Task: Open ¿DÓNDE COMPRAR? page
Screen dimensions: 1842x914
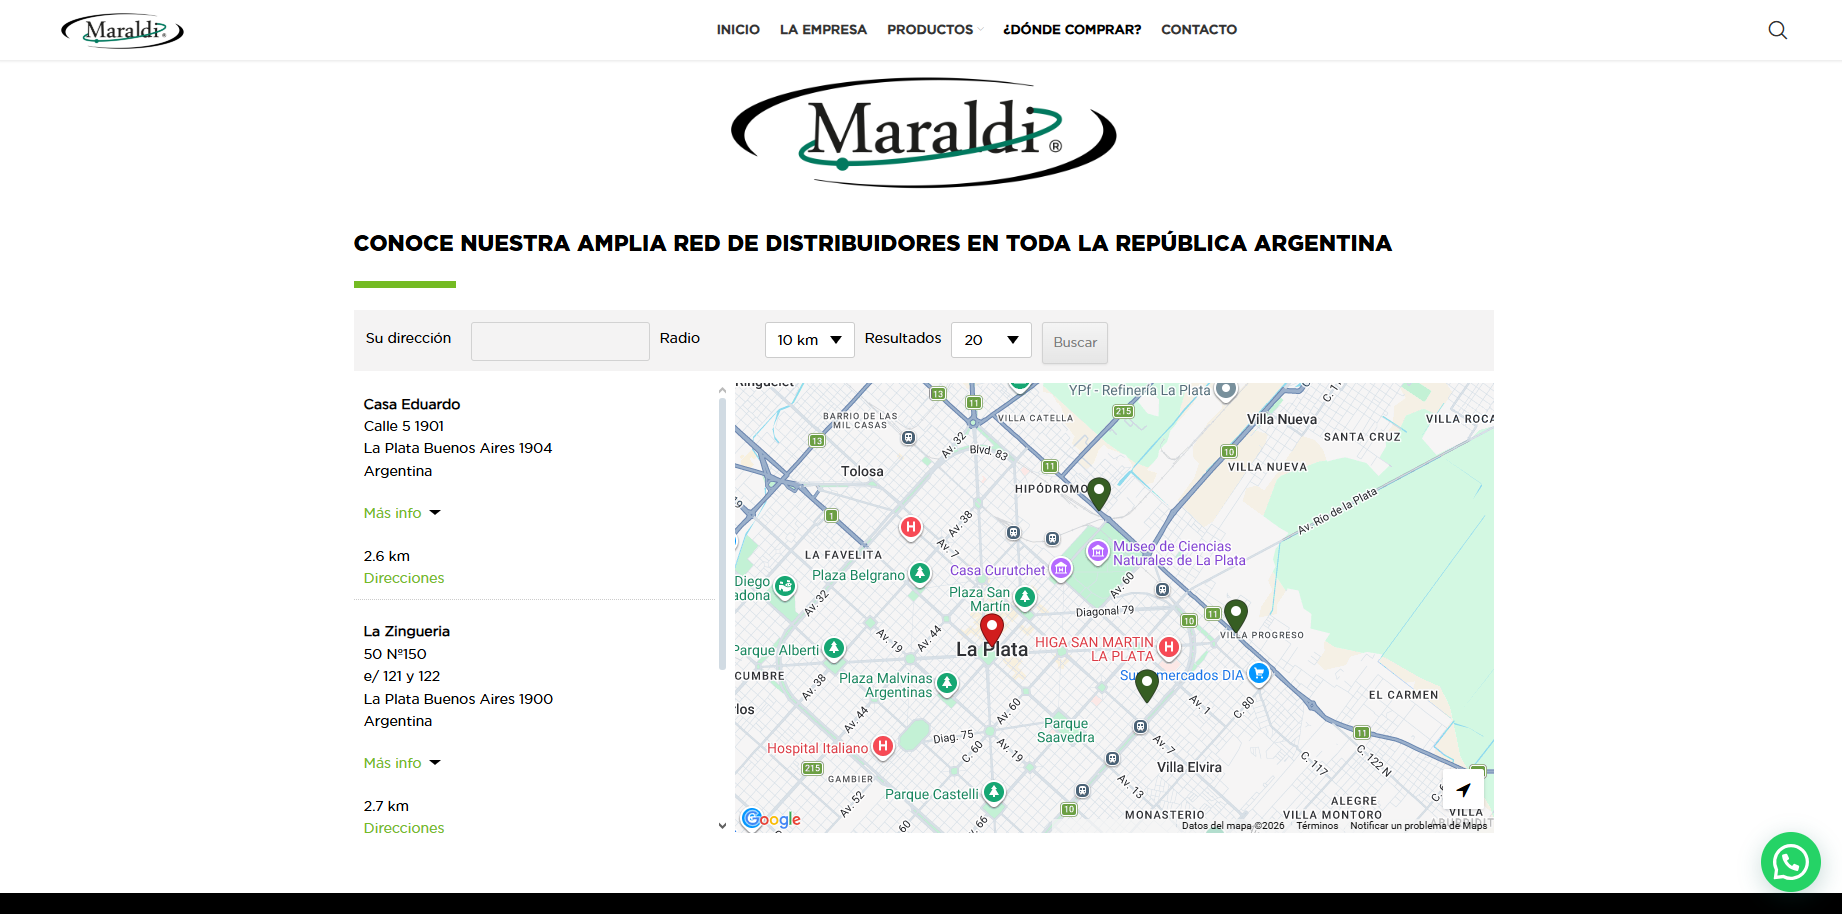Action: click(1072, 30)
